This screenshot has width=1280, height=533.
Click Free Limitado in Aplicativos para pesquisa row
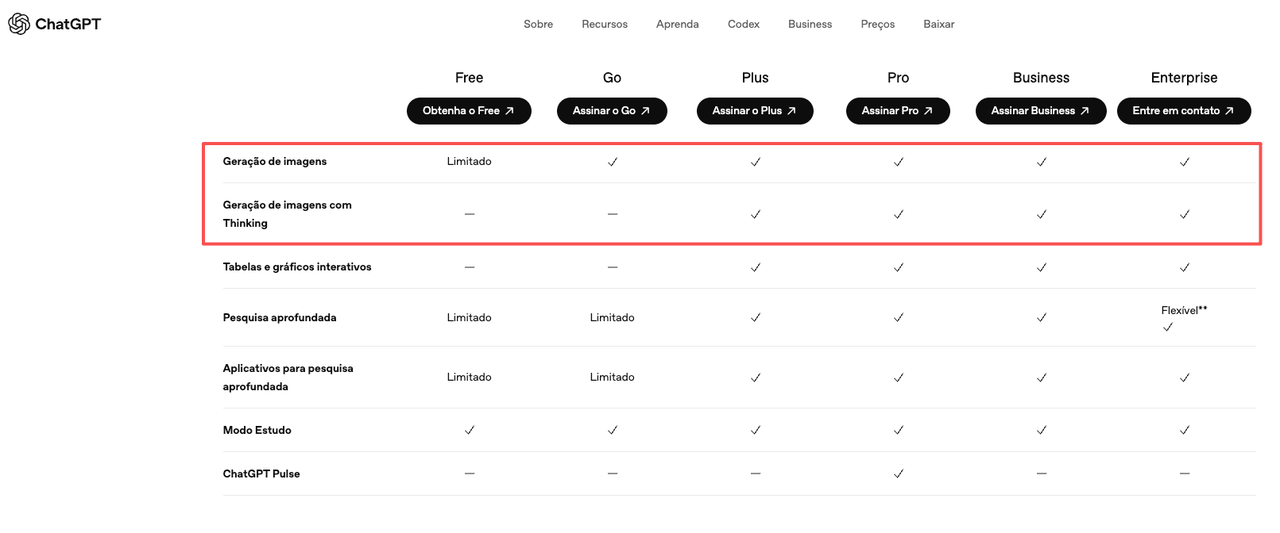point(469,377)
